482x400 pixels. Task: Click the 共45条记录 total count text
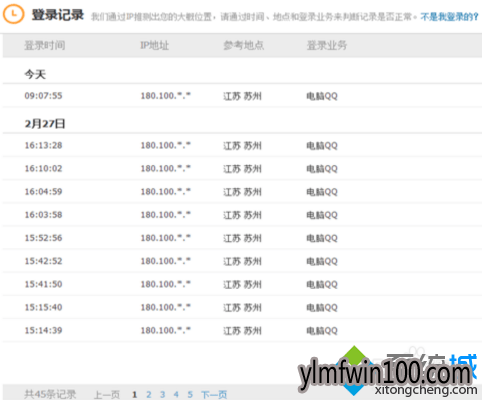point(50,395)
